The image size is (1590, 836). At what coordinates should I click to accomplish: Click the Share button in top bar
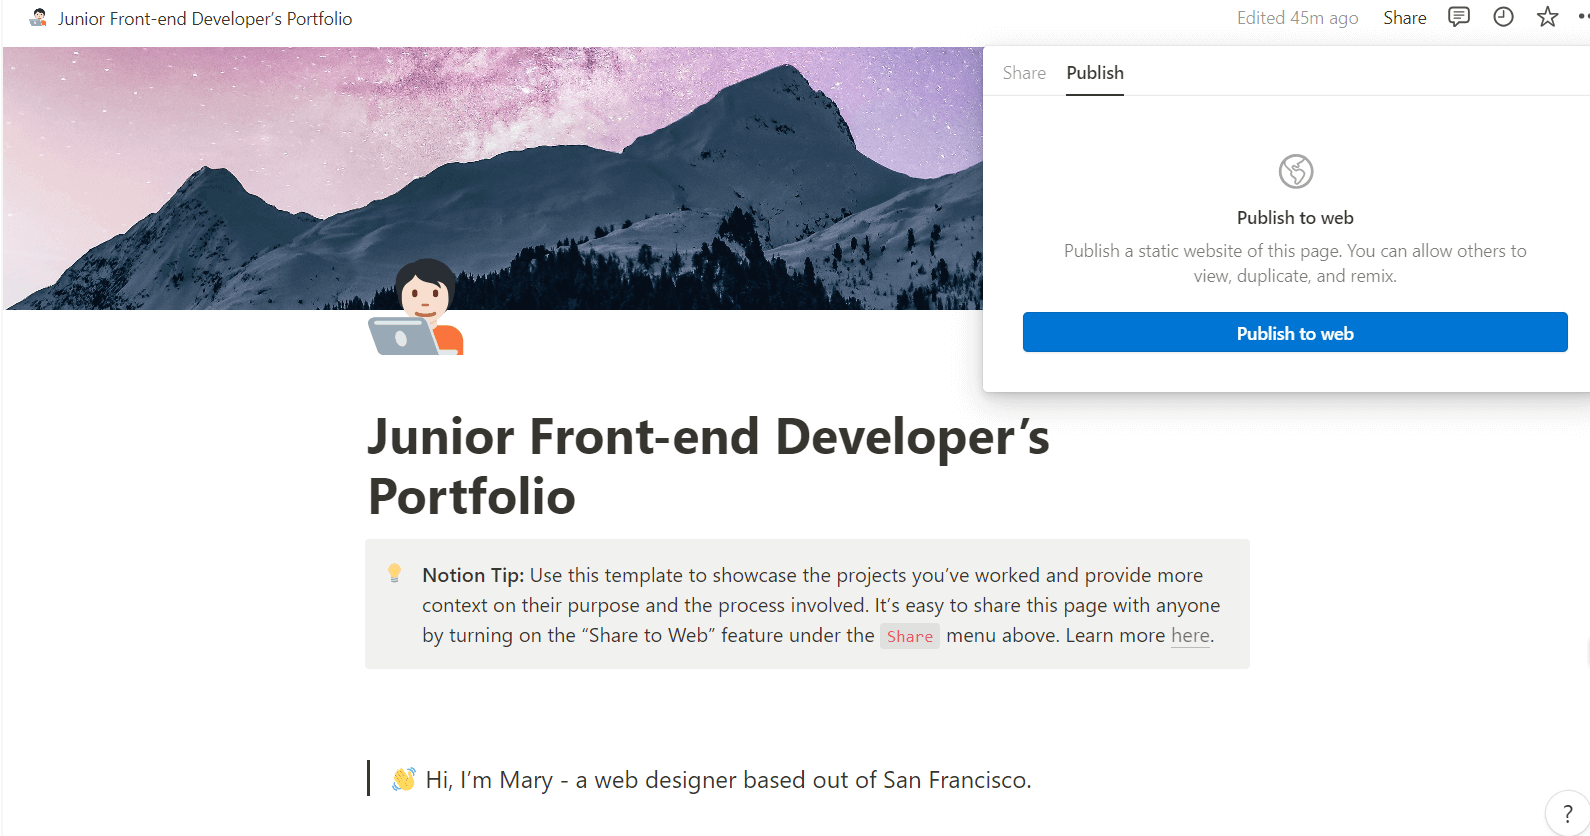tap(1404, 18)
